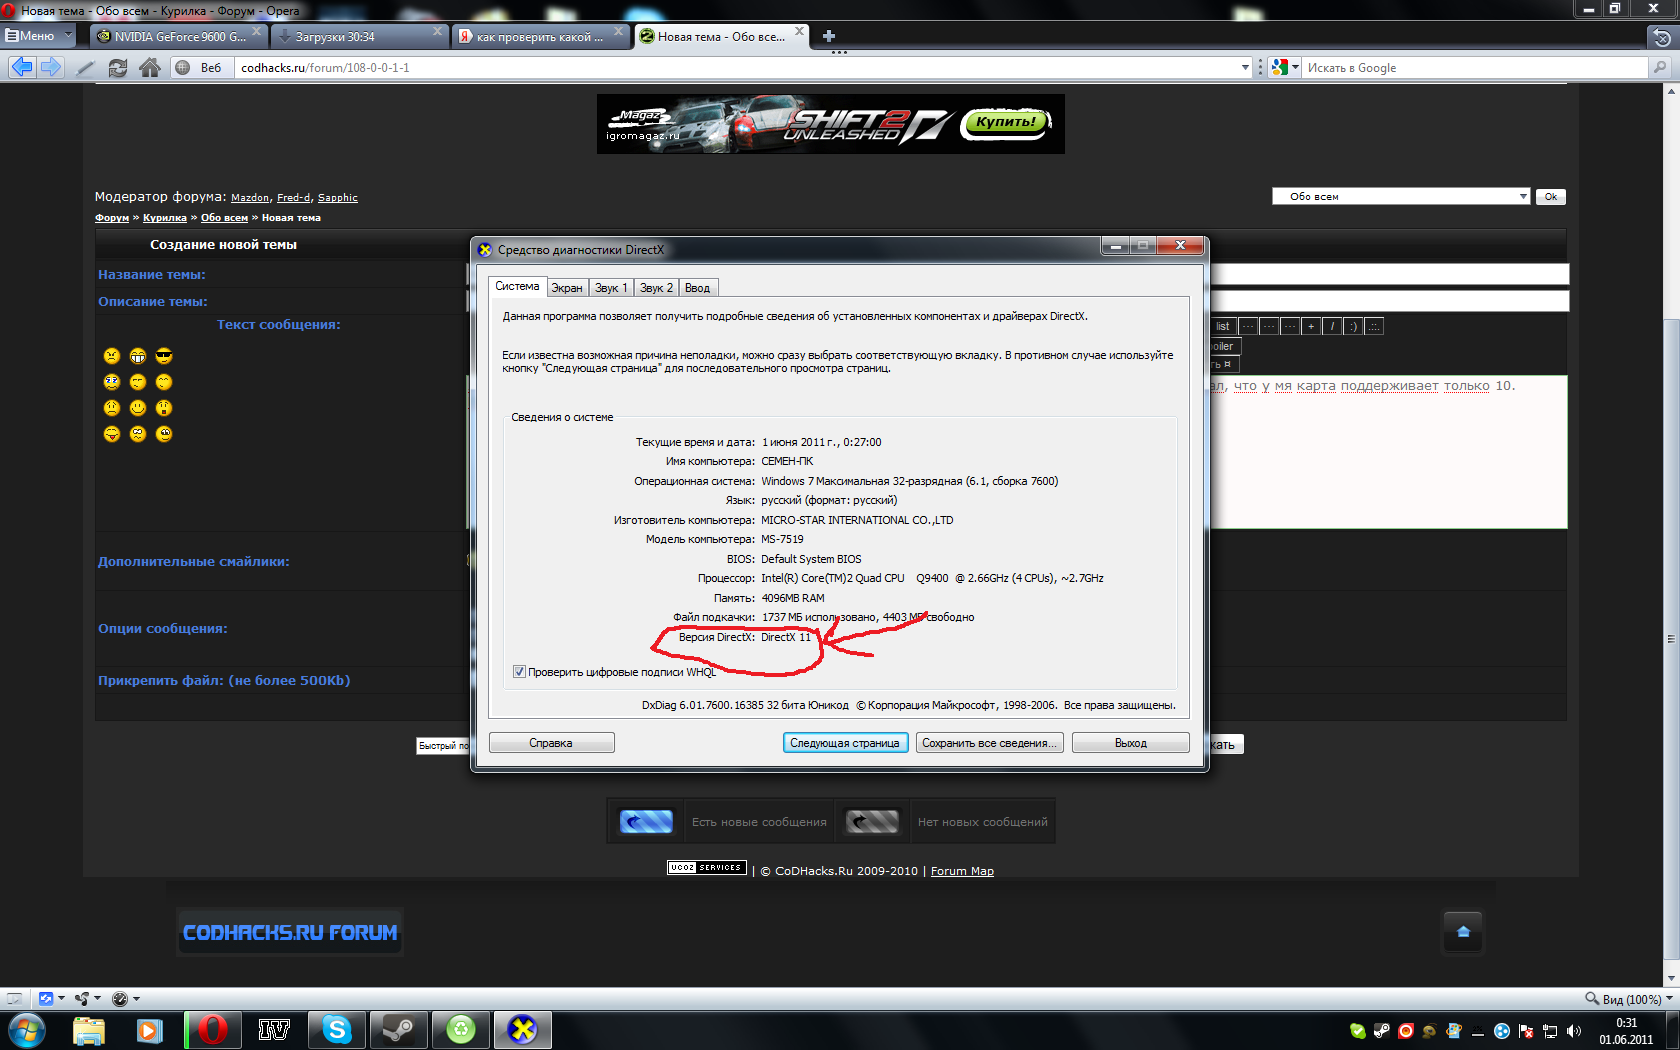Open moderator Sapphic profile link

338,198
